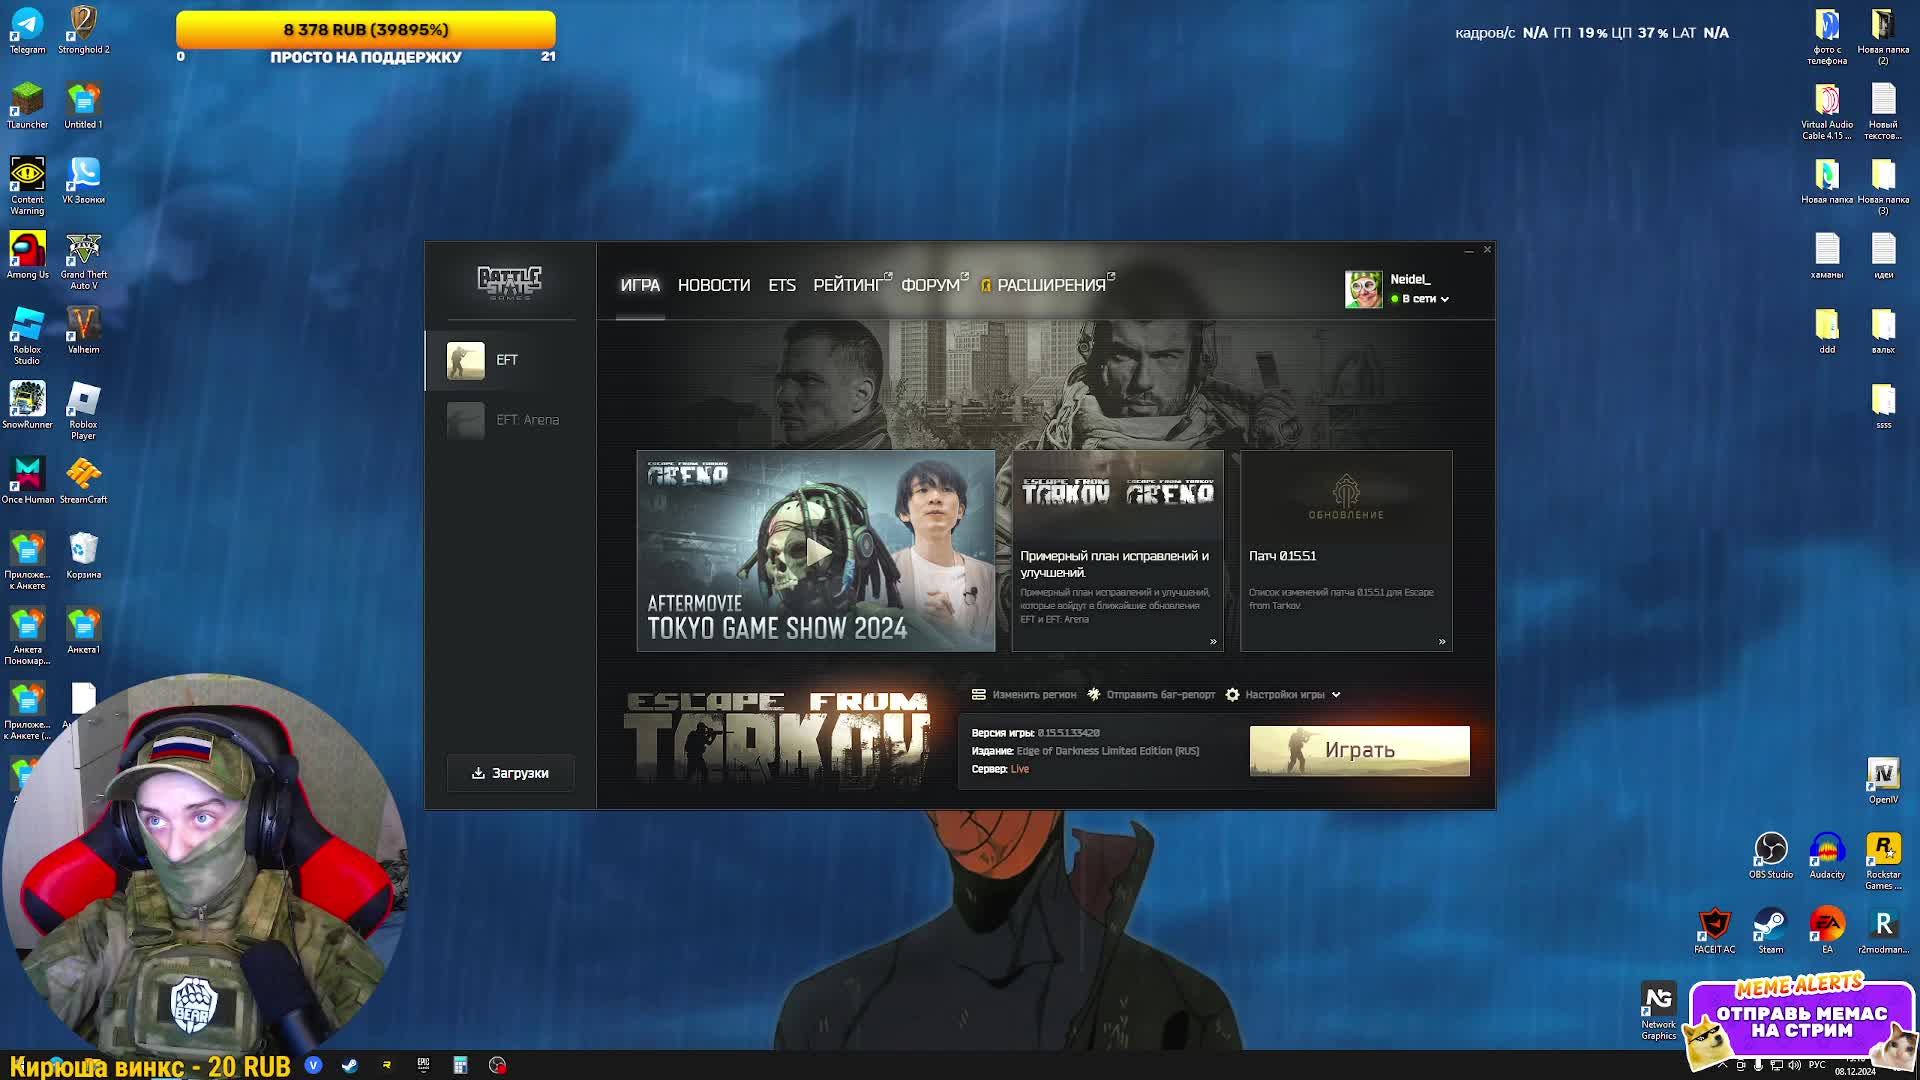Open the OBS Studio desktop shortcut
The width and height of the screenshot is (1920, 1080).
1770,850
